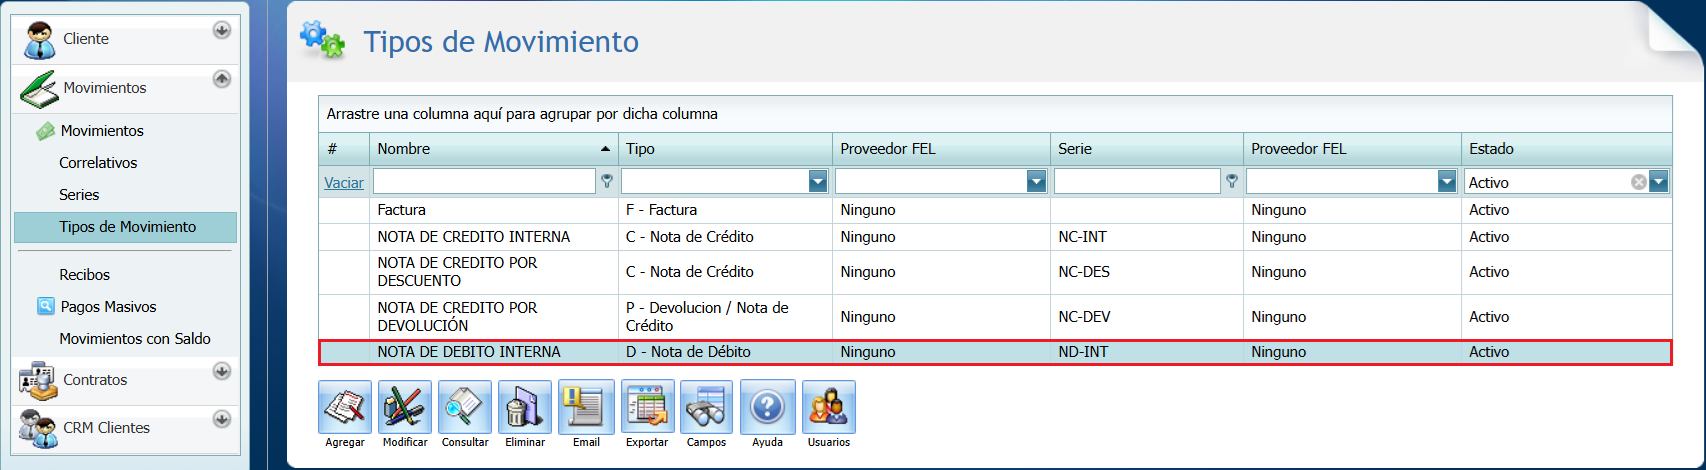Click the ND-INT serie cell

[1147, 352]
